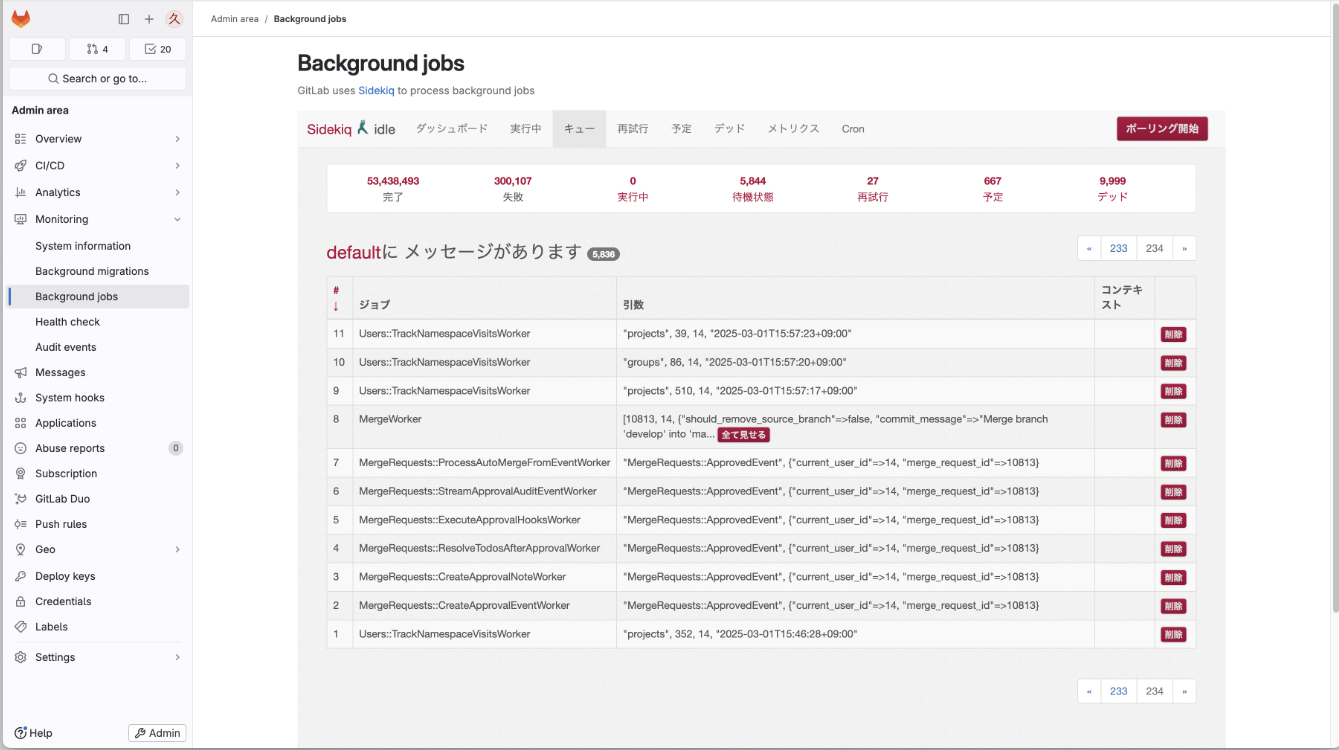Expand the Overview section chevron
Viewport: 1339px width, 750px height.
point(177,139)
